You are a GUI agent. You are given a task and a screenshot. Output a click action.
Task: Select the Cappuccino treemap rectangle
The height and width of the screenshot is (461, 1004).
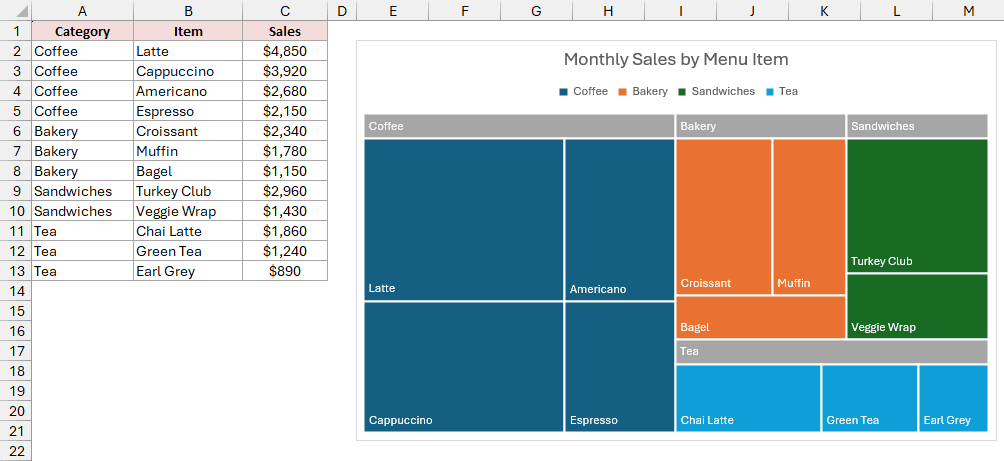[464, 367]
